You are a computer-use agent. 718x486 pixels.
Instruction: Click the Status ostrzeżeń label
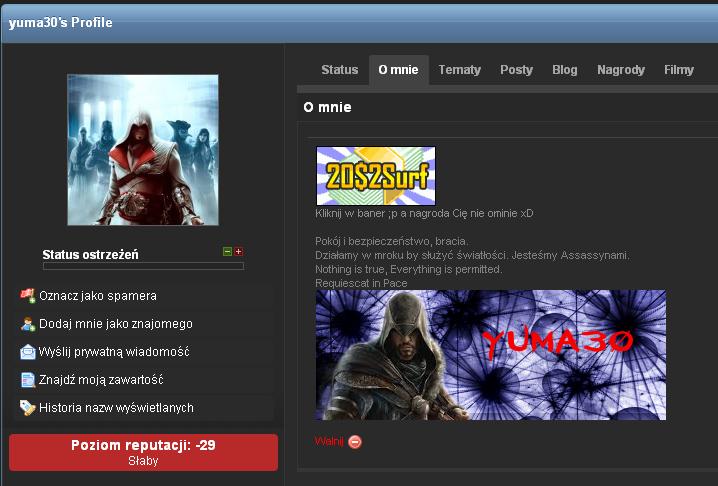pos(90,255)
